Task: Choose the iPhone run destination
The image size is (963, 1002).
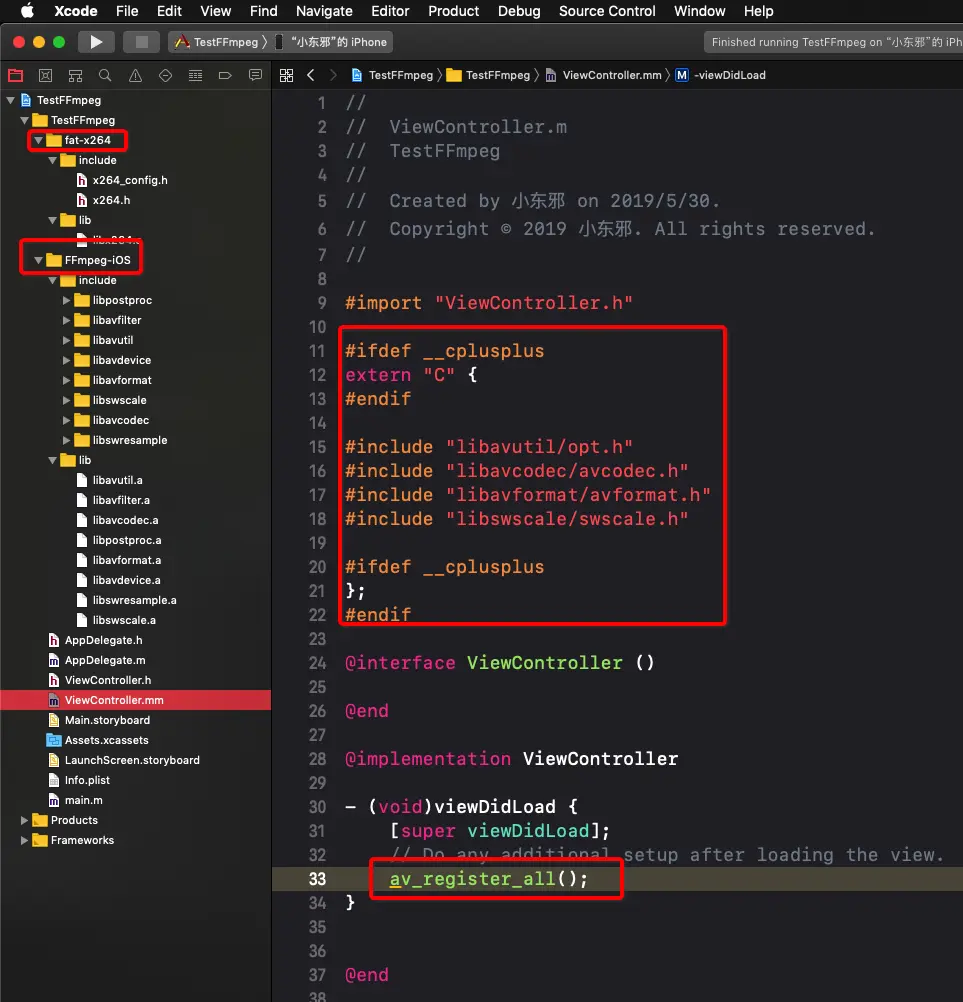Action: tap(332, 42)
